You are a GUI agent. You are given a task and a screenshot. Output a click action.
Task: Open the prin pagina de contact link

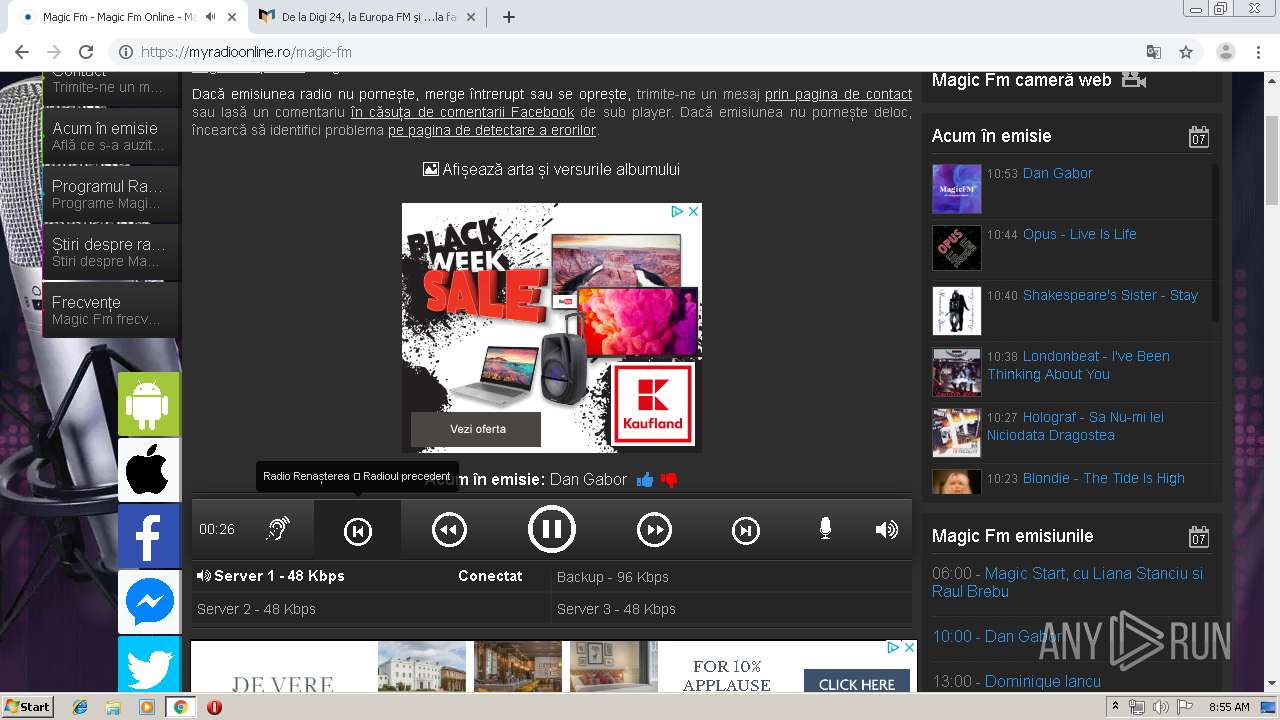tap(838, 94)
